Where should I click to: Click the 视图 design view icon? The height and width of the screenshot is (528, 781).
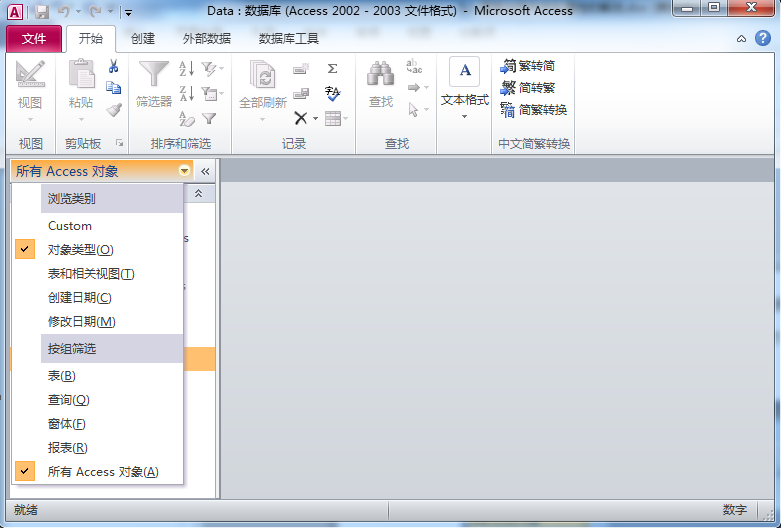tap(30, 74)
